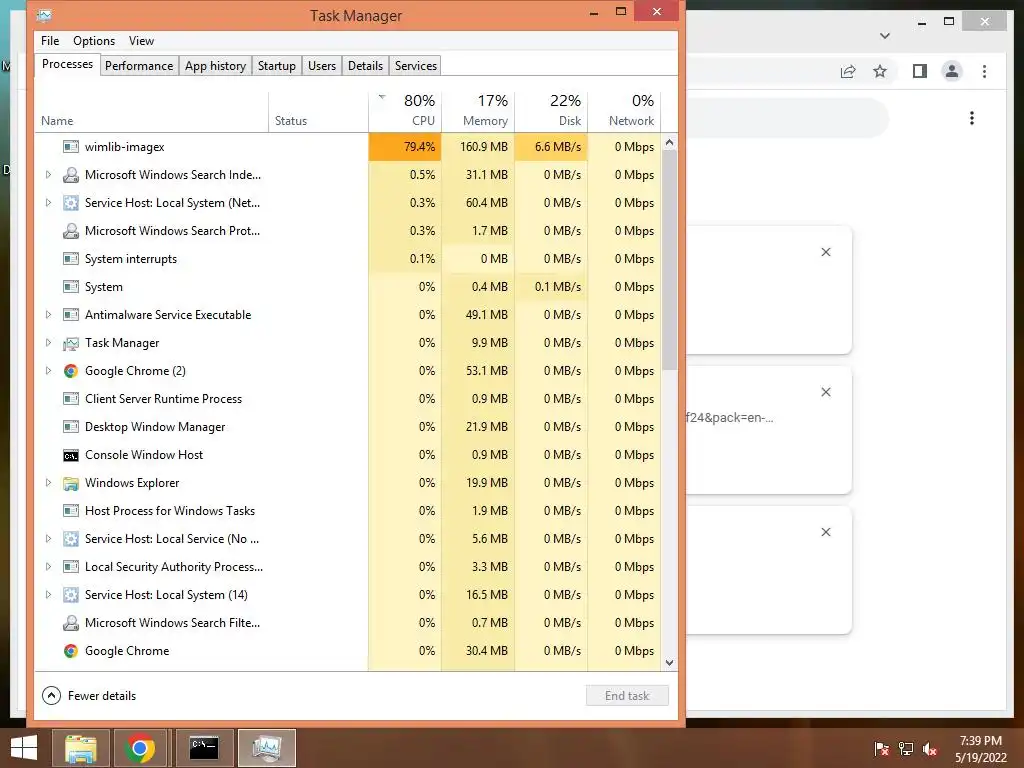Expand the Windows Explorer row
1024x768 pixels.
pos(48,483)
